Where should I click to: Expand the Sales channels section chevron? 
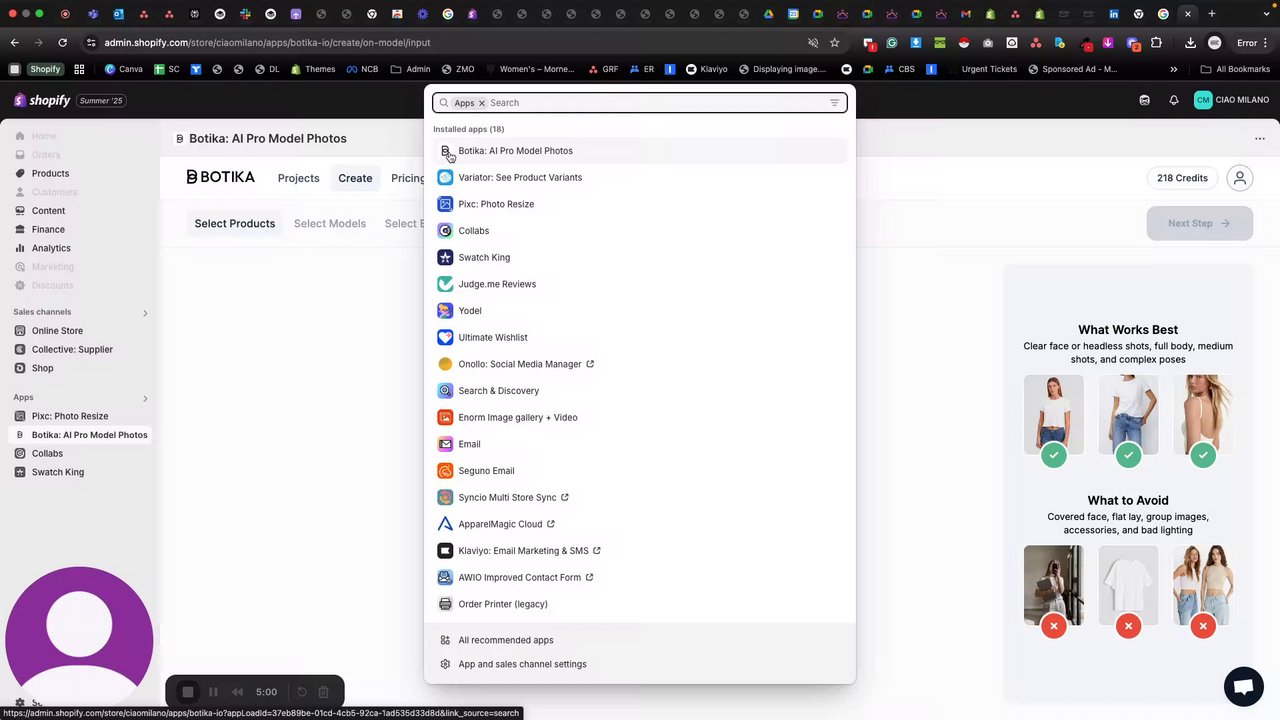tap(144, 313)
